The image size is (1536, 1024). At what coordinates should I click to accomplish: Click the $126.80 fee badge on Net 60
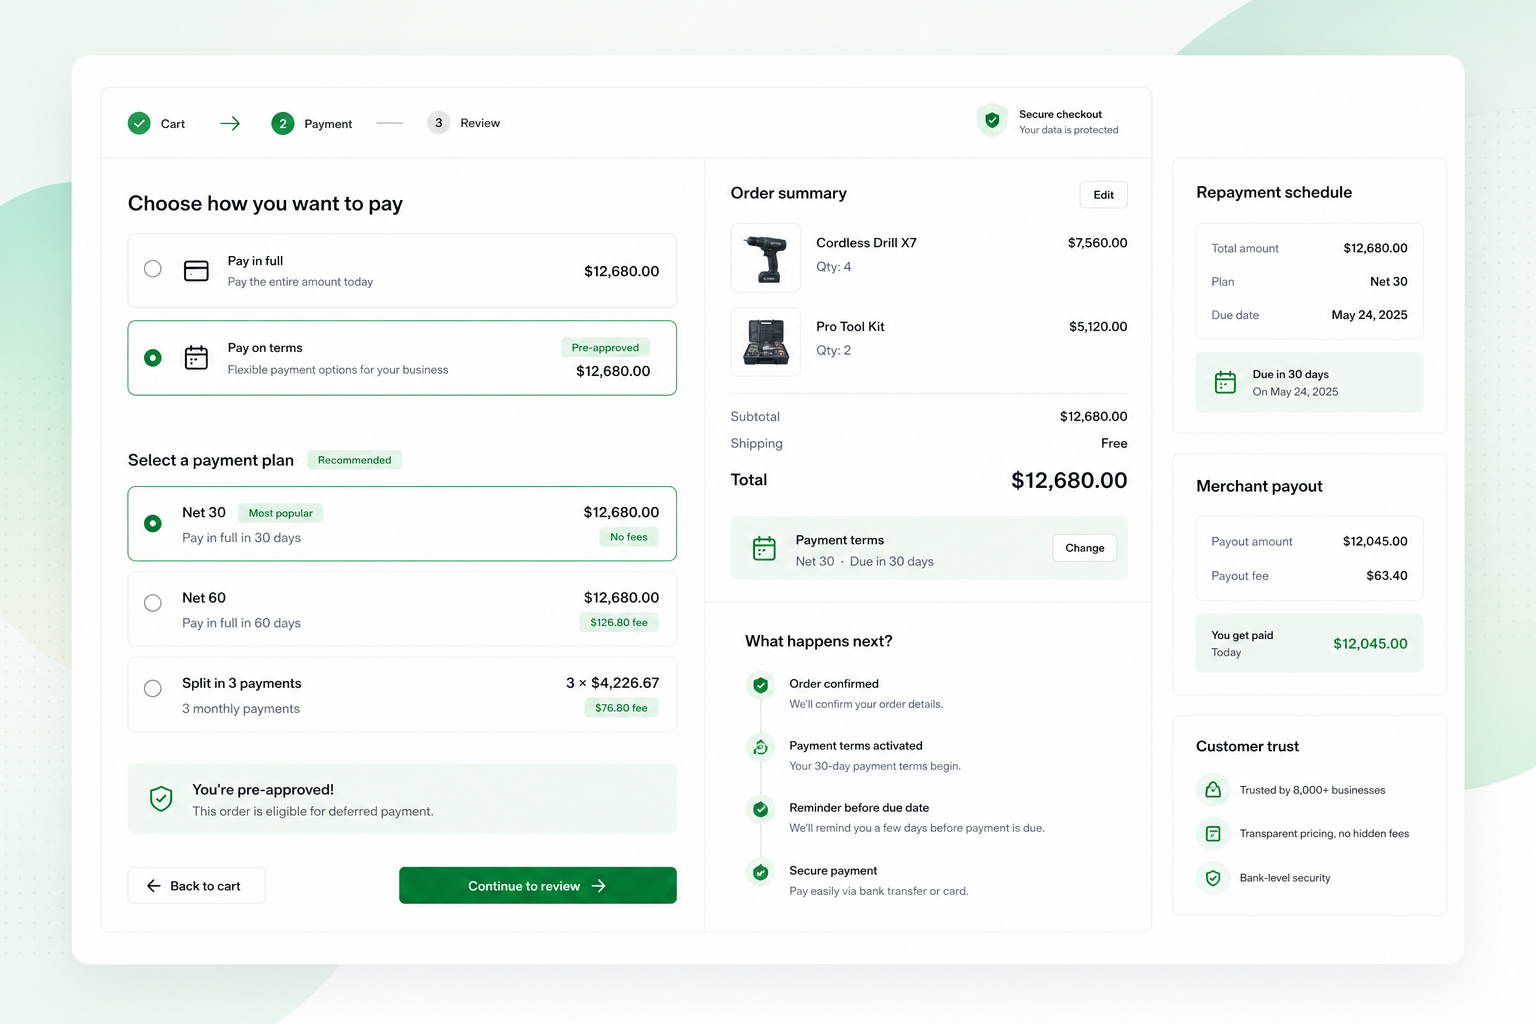tap(619, 622)
